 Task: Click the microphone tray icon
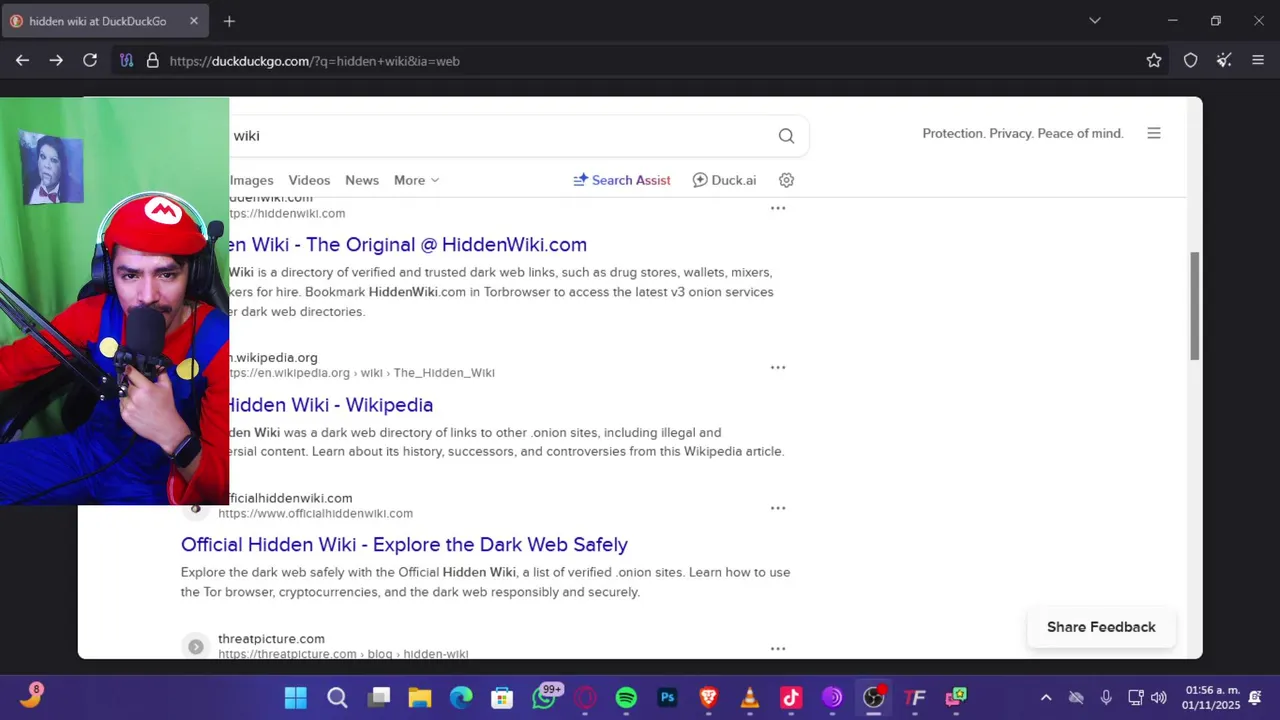pyautogui.click(x=1106, y=698)
